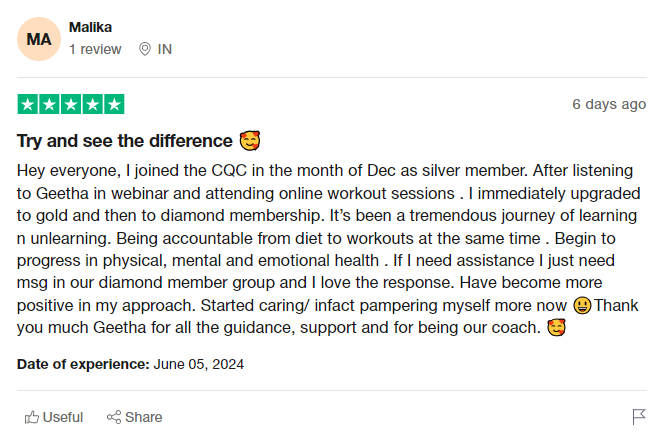The width and height of the screenshot is (667, 440).
Task: Click the second green rating star
Action: pos(49,104)
